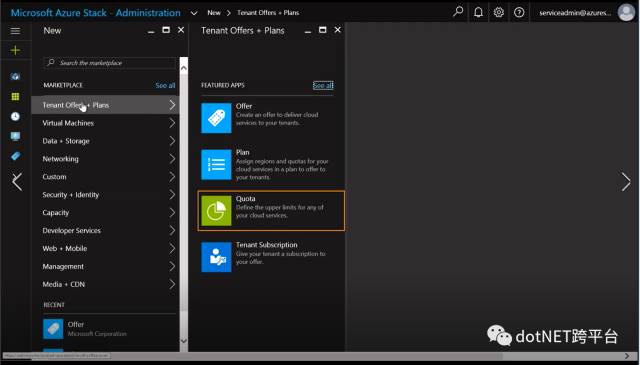The image size is (640, 365).
Task: Click Tenant Offers + Plans breadcrumb
Action: 268,13
